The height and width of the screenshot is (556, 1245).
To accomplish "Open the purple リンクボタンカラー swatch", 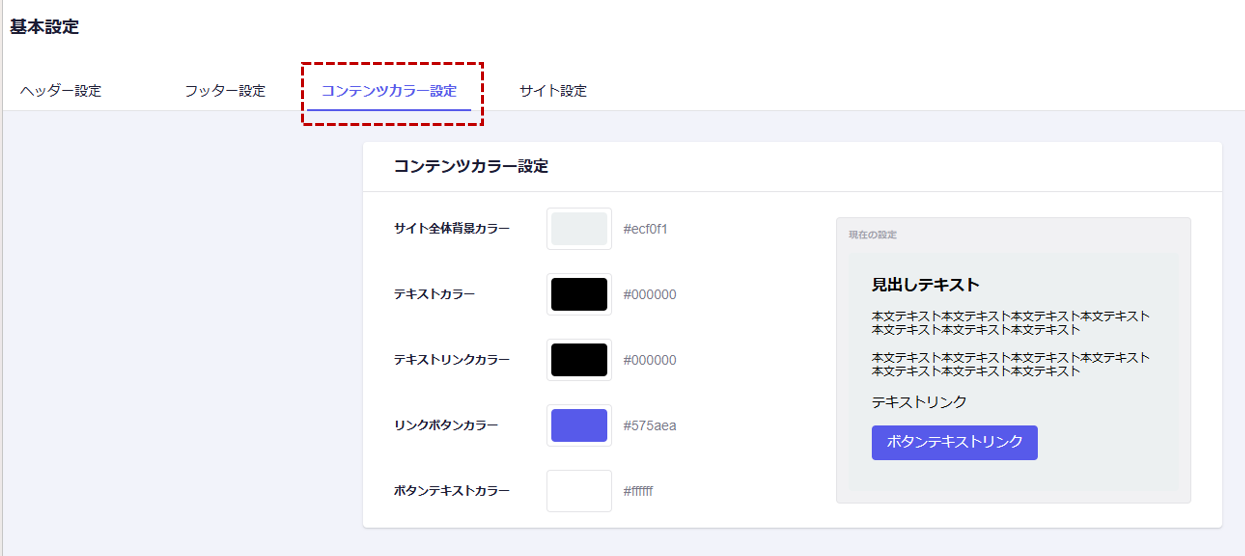I will coord(579,426).
